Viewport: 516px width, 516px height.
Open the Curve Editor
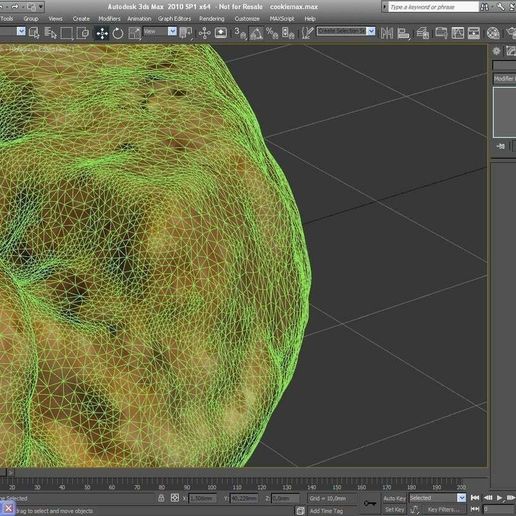(x=457, y=33)
